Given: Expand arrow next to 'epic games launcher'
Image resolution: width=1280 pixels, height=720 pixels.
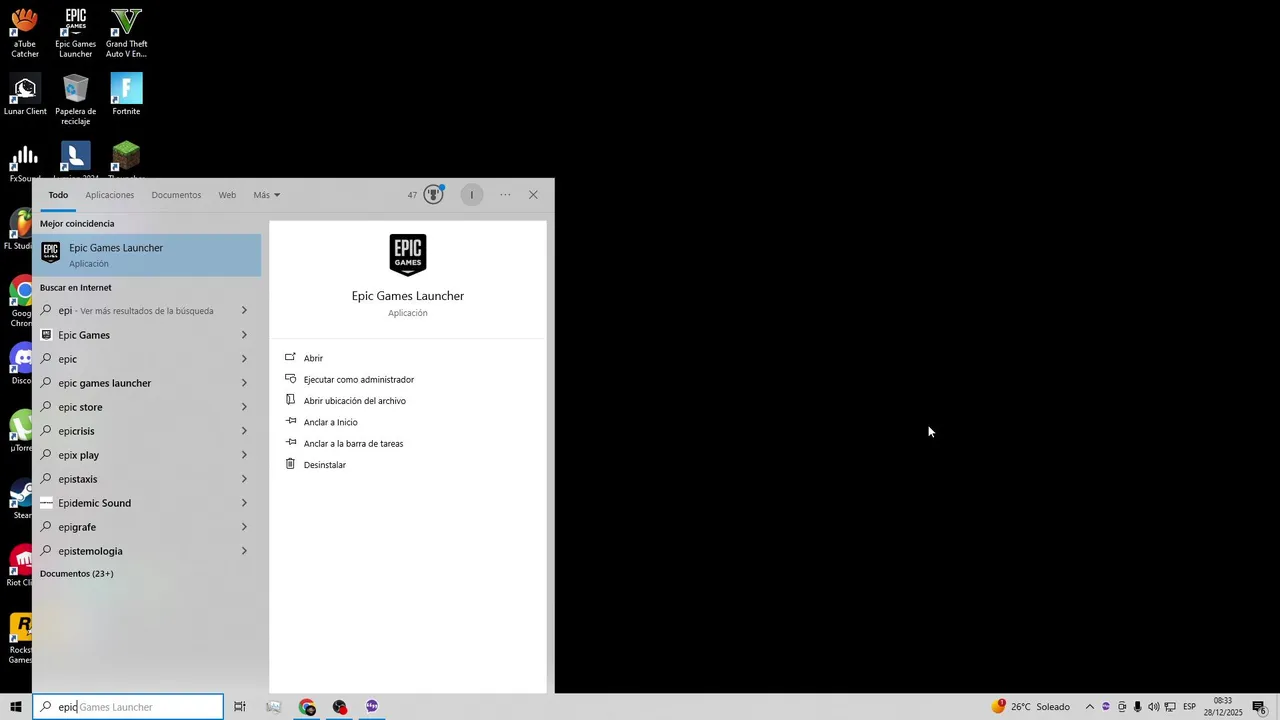Looking at the screenshot, I should coord(244,383).
